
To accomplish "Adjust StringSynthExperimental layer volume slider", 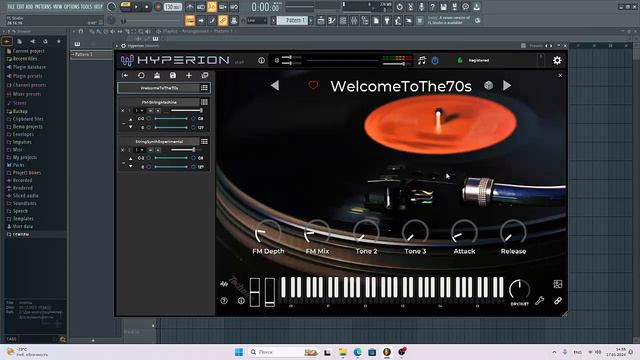I will [x=186, y=150].
